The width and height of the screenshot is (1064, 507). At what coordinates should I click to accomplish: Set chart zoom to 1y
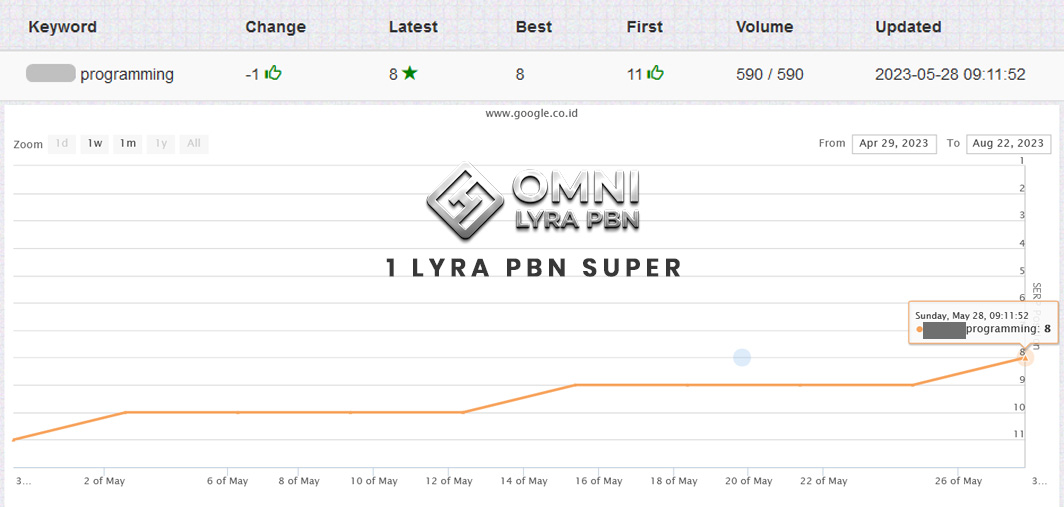(x=161, y=144)
